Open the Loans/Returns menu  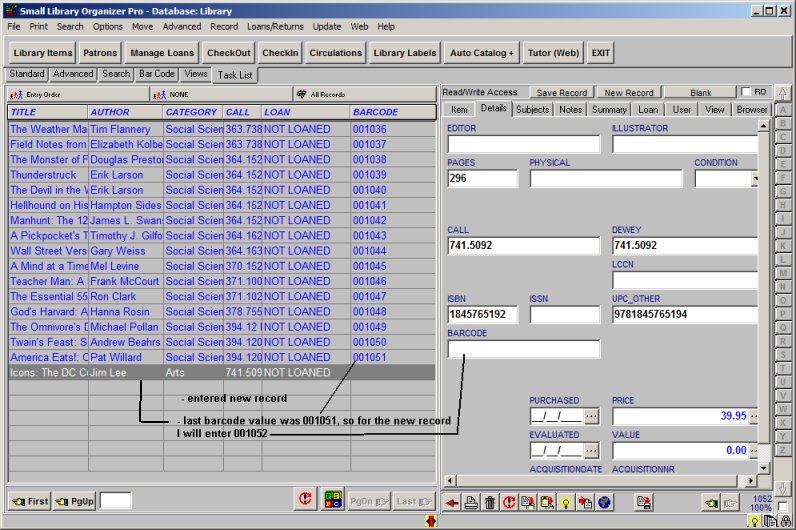275,26
